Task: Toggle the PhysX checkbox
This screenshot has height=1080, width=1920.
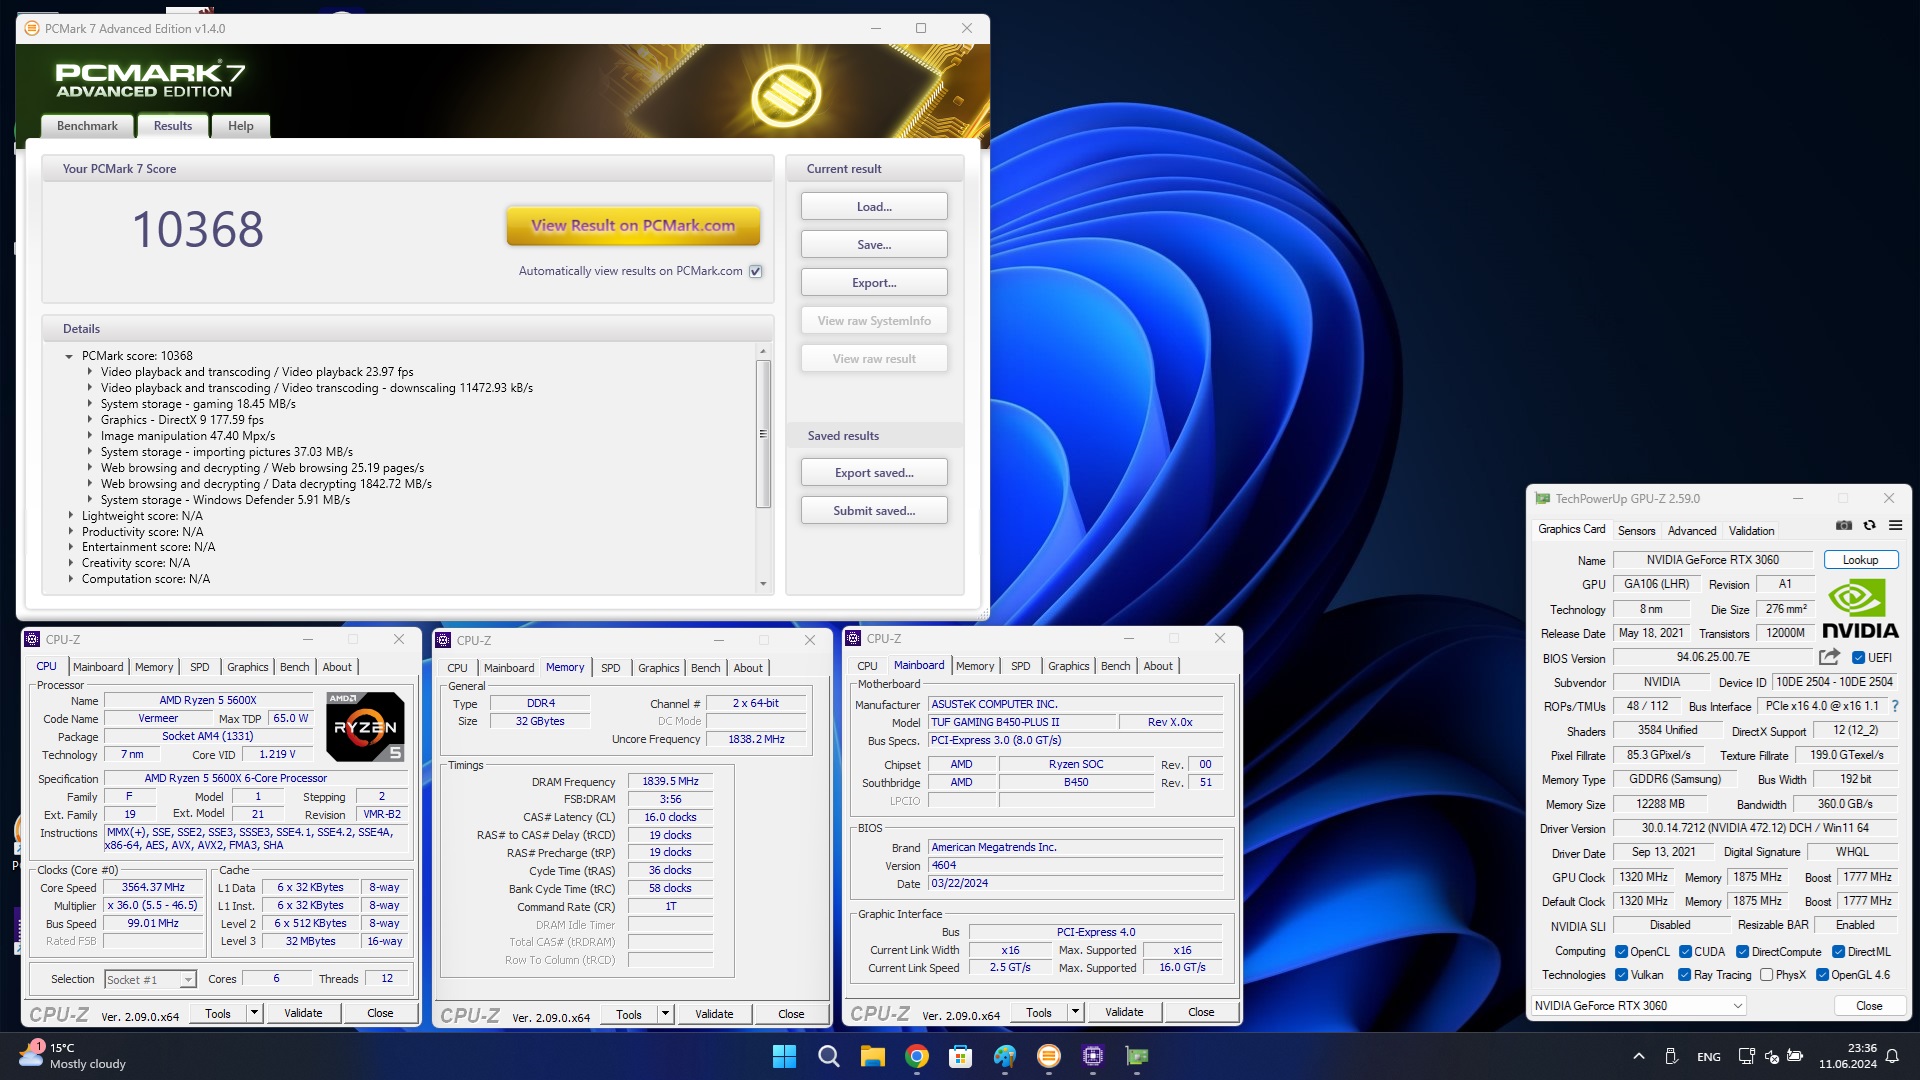Action: coord(1767,975)
